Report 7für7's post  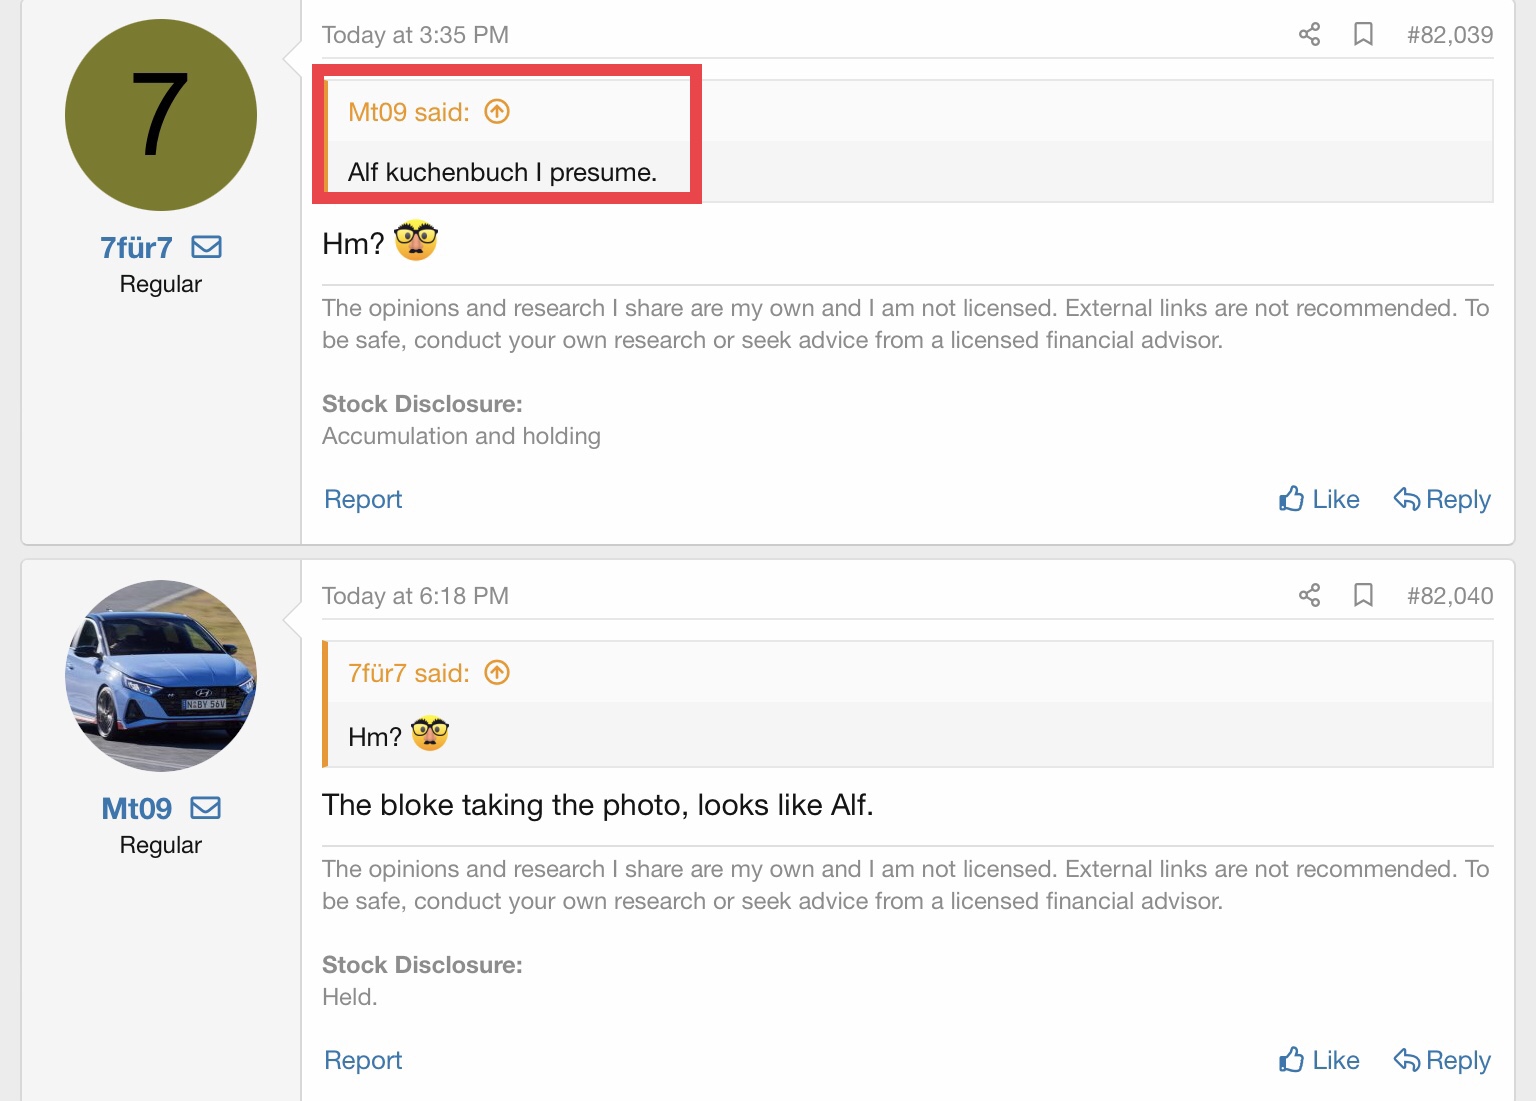(x=363, y=499)
